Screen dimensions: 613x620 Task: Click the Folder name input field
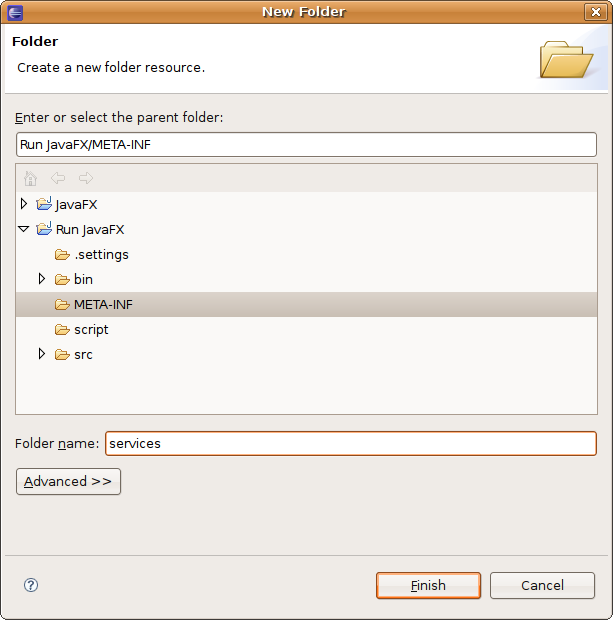(x=350, y=443)
